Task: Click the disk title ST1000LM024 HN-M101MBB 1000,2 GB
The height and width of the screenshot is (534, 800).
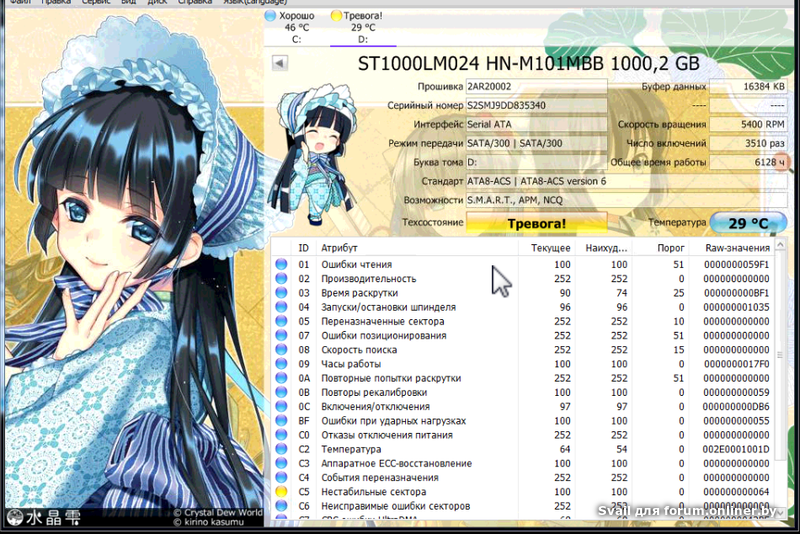Action: (529, 64)
